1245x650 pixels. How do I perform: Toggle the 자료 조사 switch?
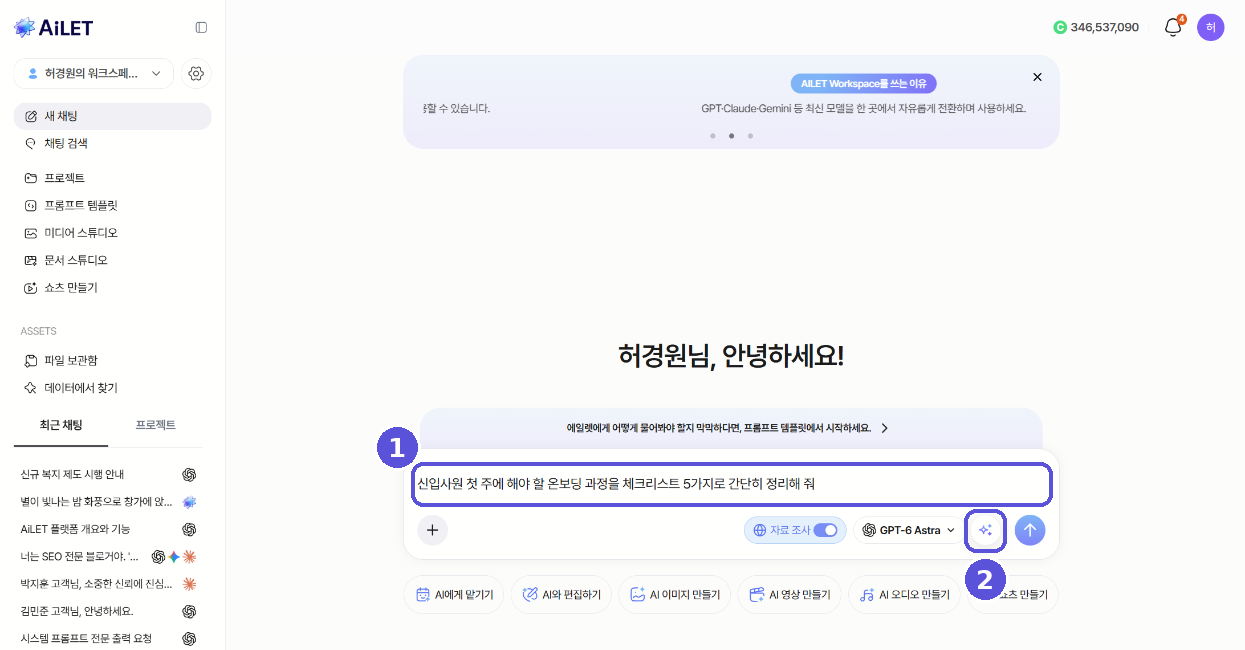tap(825, 530)
